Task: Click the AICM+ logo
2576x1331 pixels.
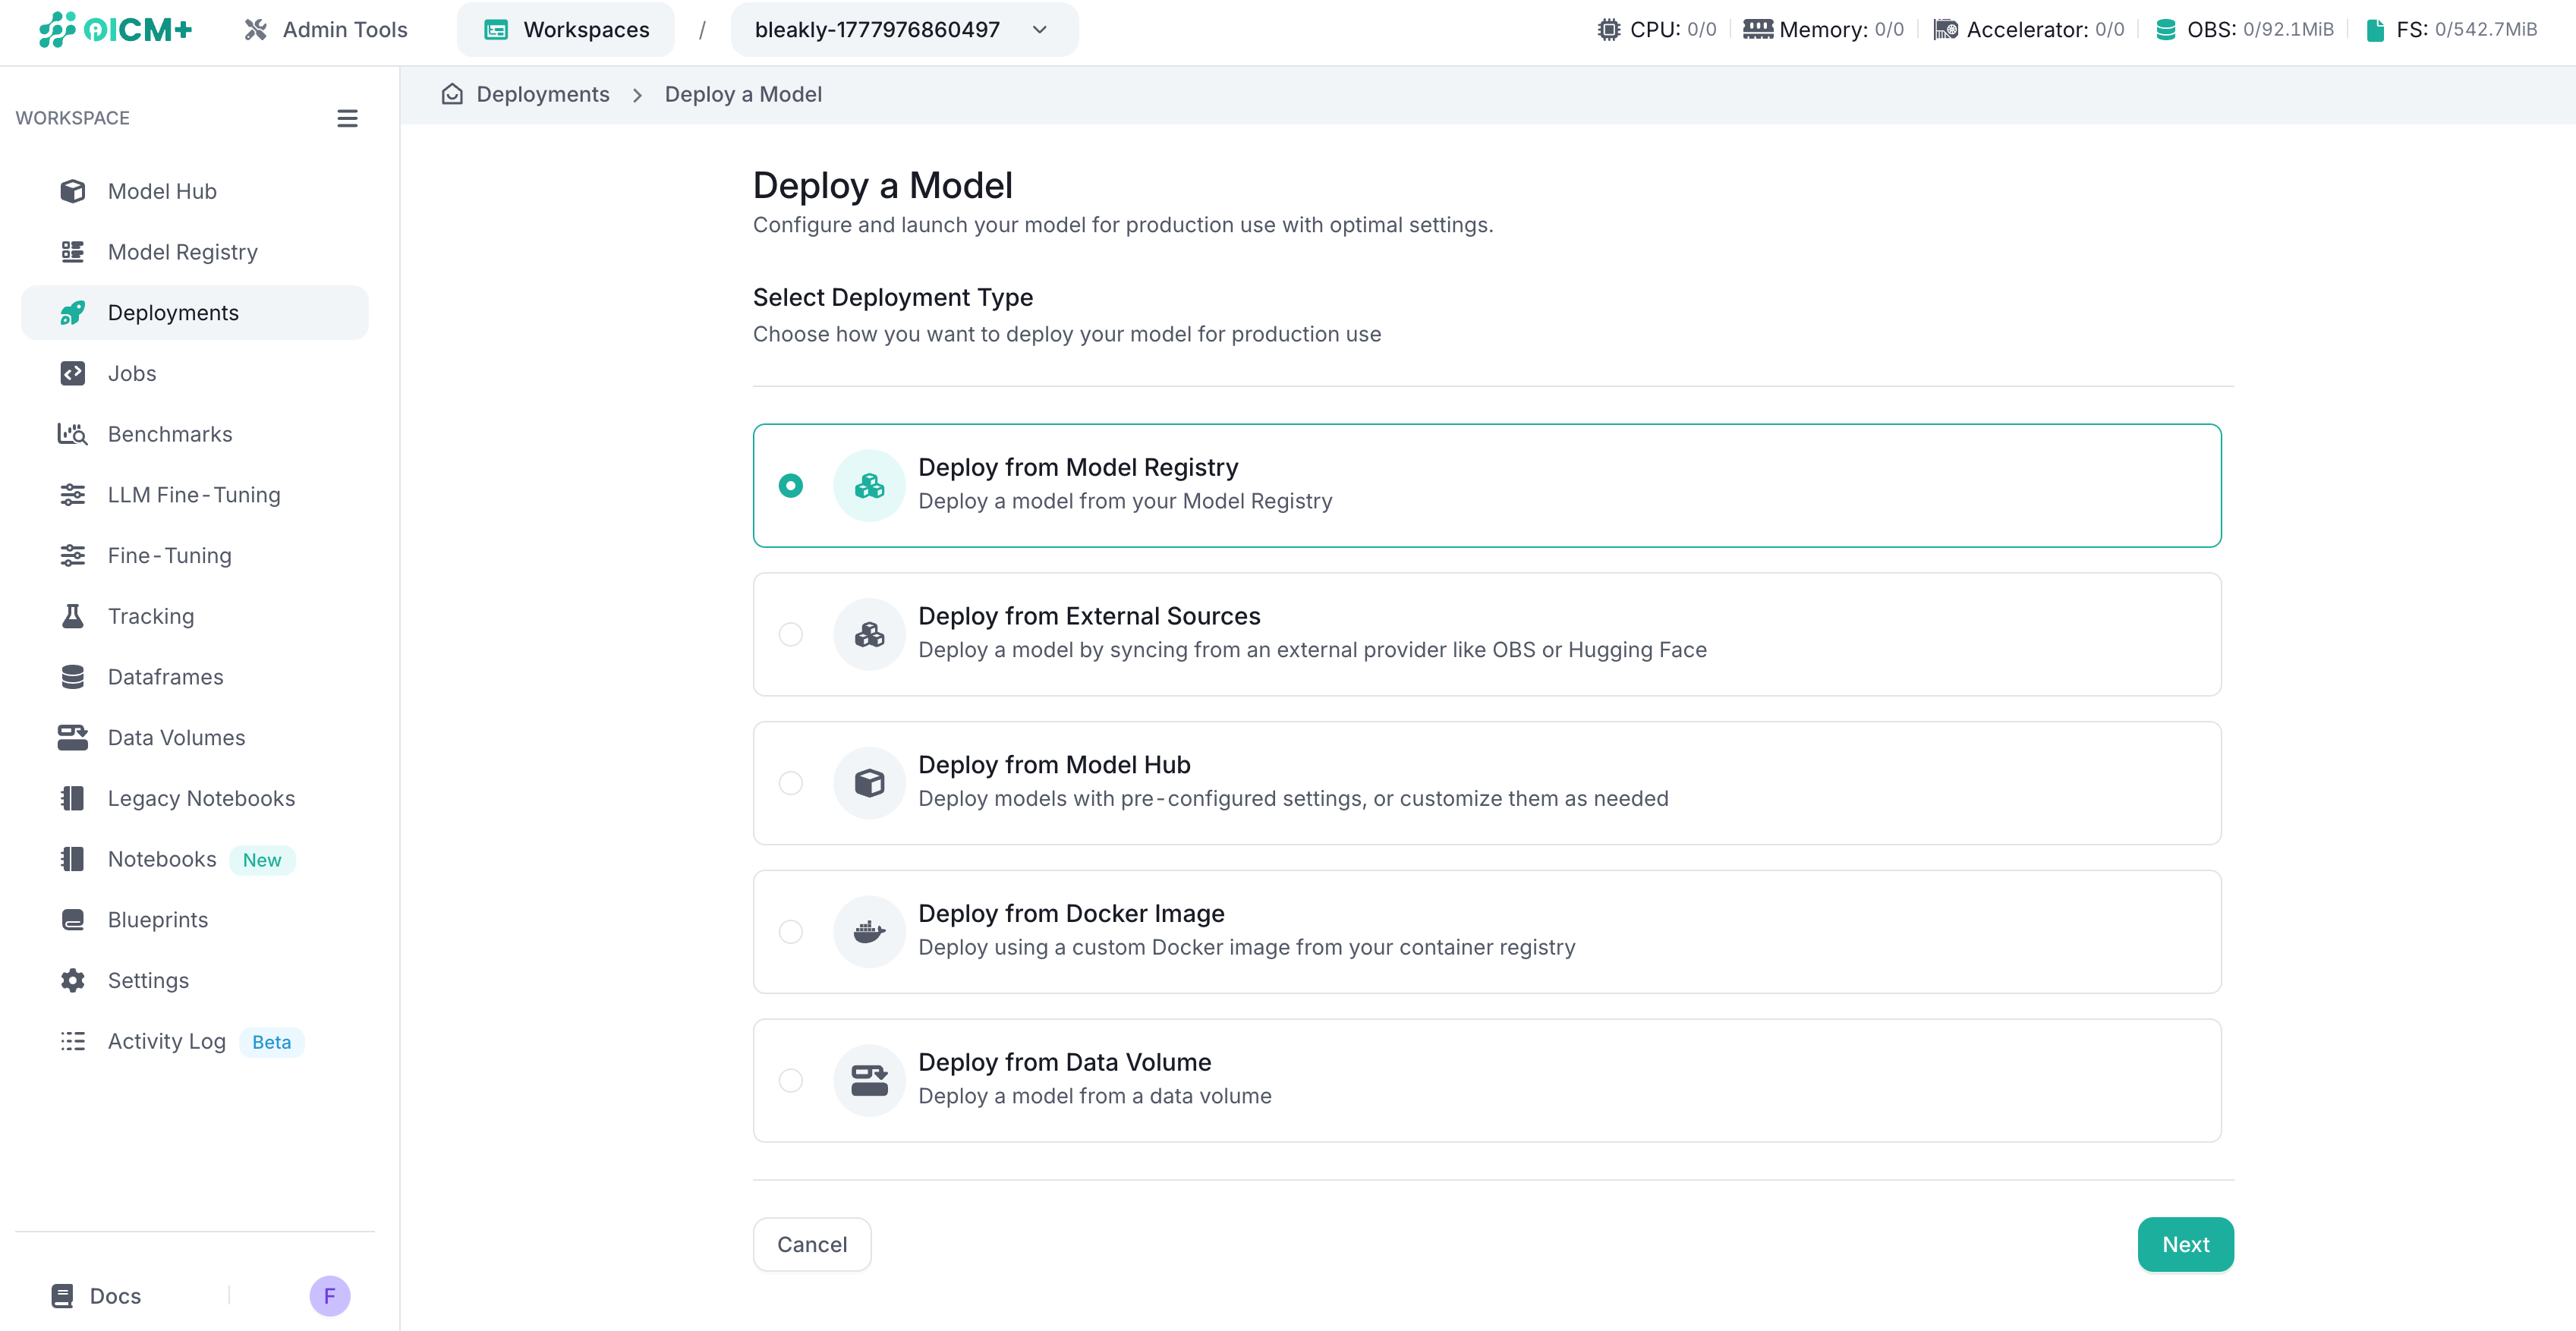Action: (x=115, y=29)
